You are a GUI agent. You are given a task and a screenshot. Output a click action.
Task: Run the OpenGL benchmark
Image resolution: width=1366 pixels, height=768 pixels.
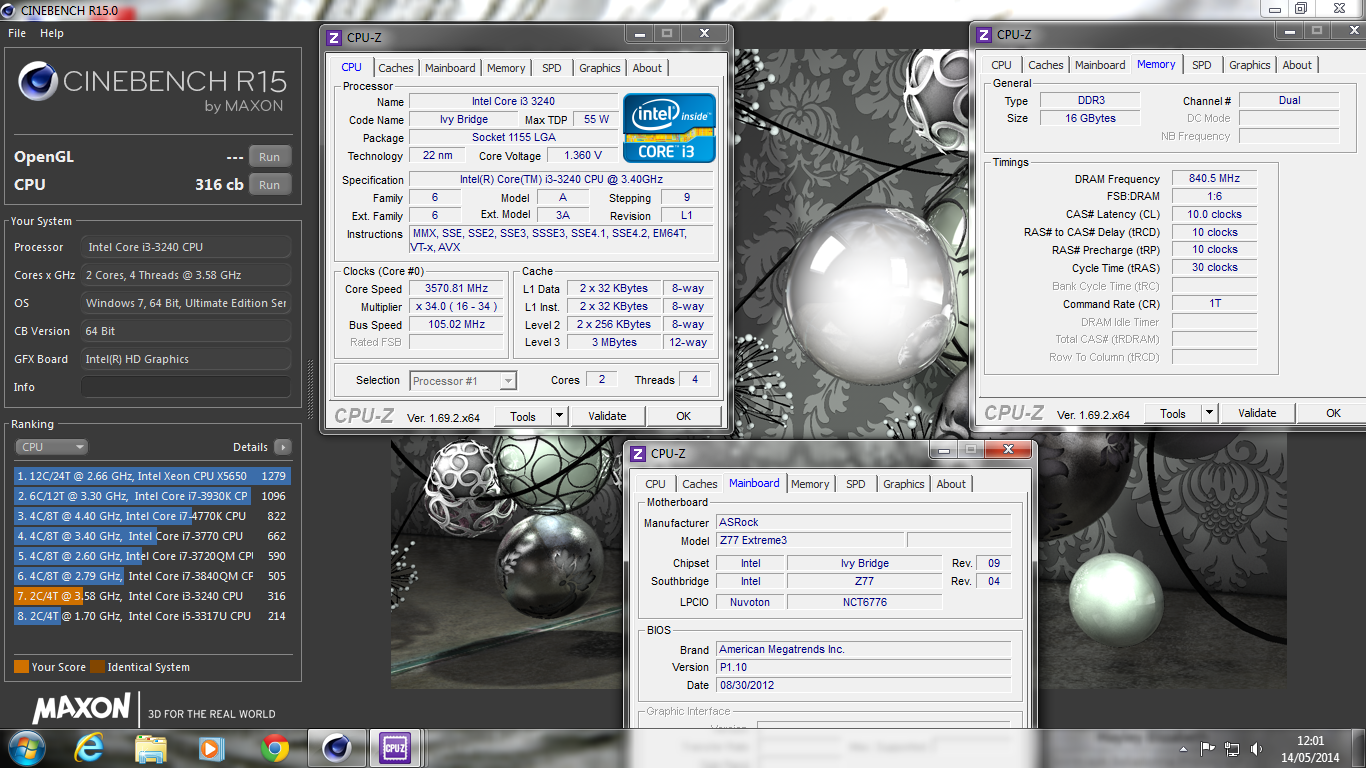270,157
